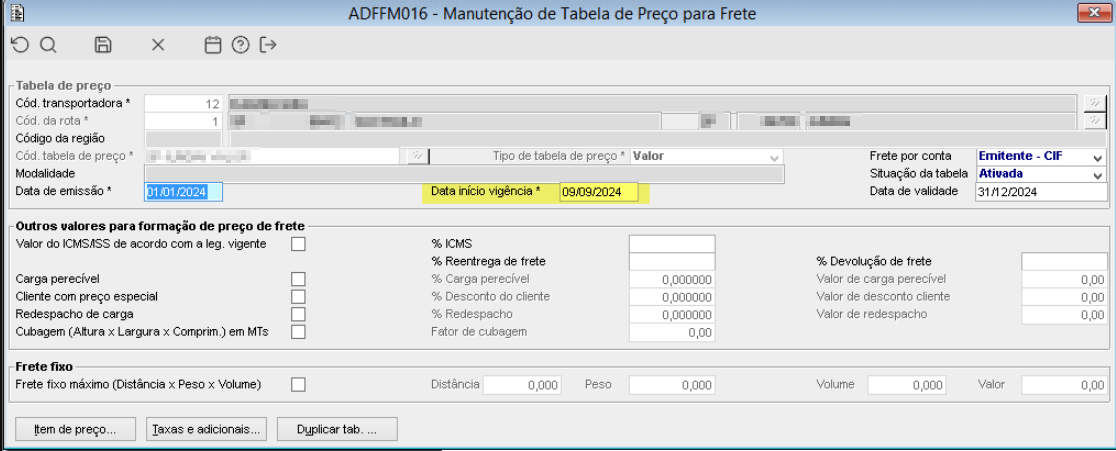Click the % Devolução de frete field
This screenshot has width=1116, height=451.
pos(1064,261)
